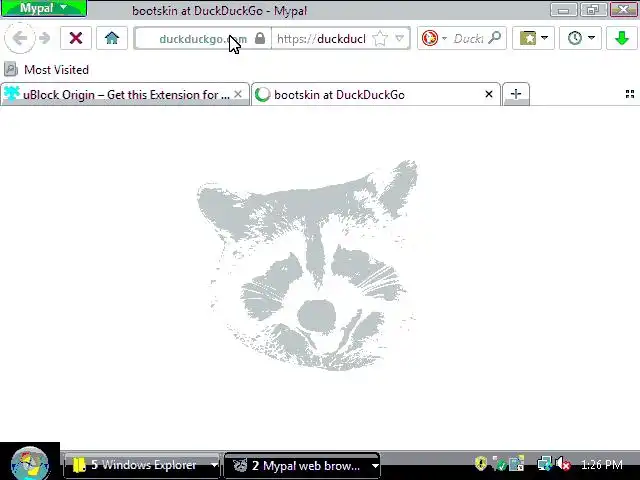
Task: Open the Windows Start orb
Action: [30, 463]
